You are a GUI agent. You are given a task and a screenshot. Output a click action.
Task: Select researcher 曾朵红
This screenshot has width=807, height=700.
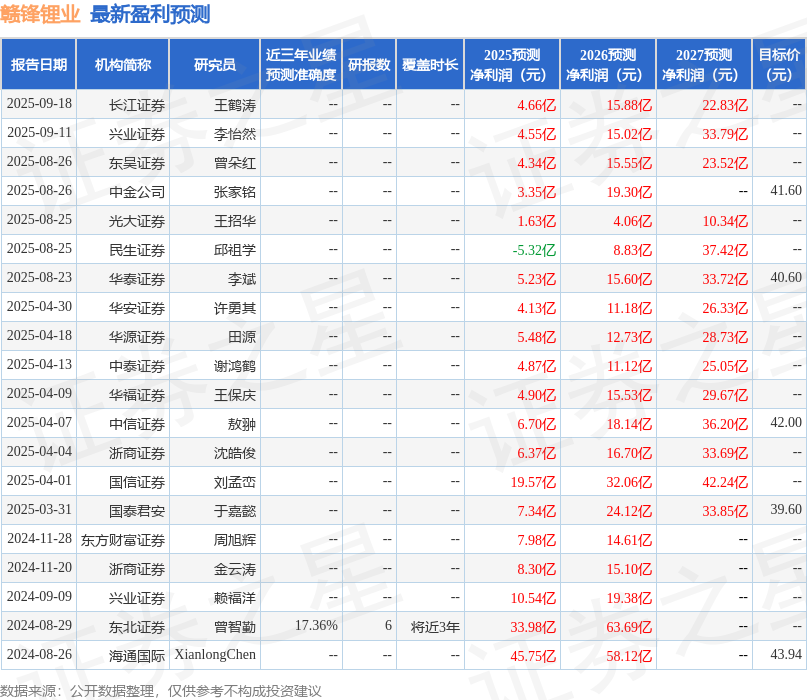235,163
